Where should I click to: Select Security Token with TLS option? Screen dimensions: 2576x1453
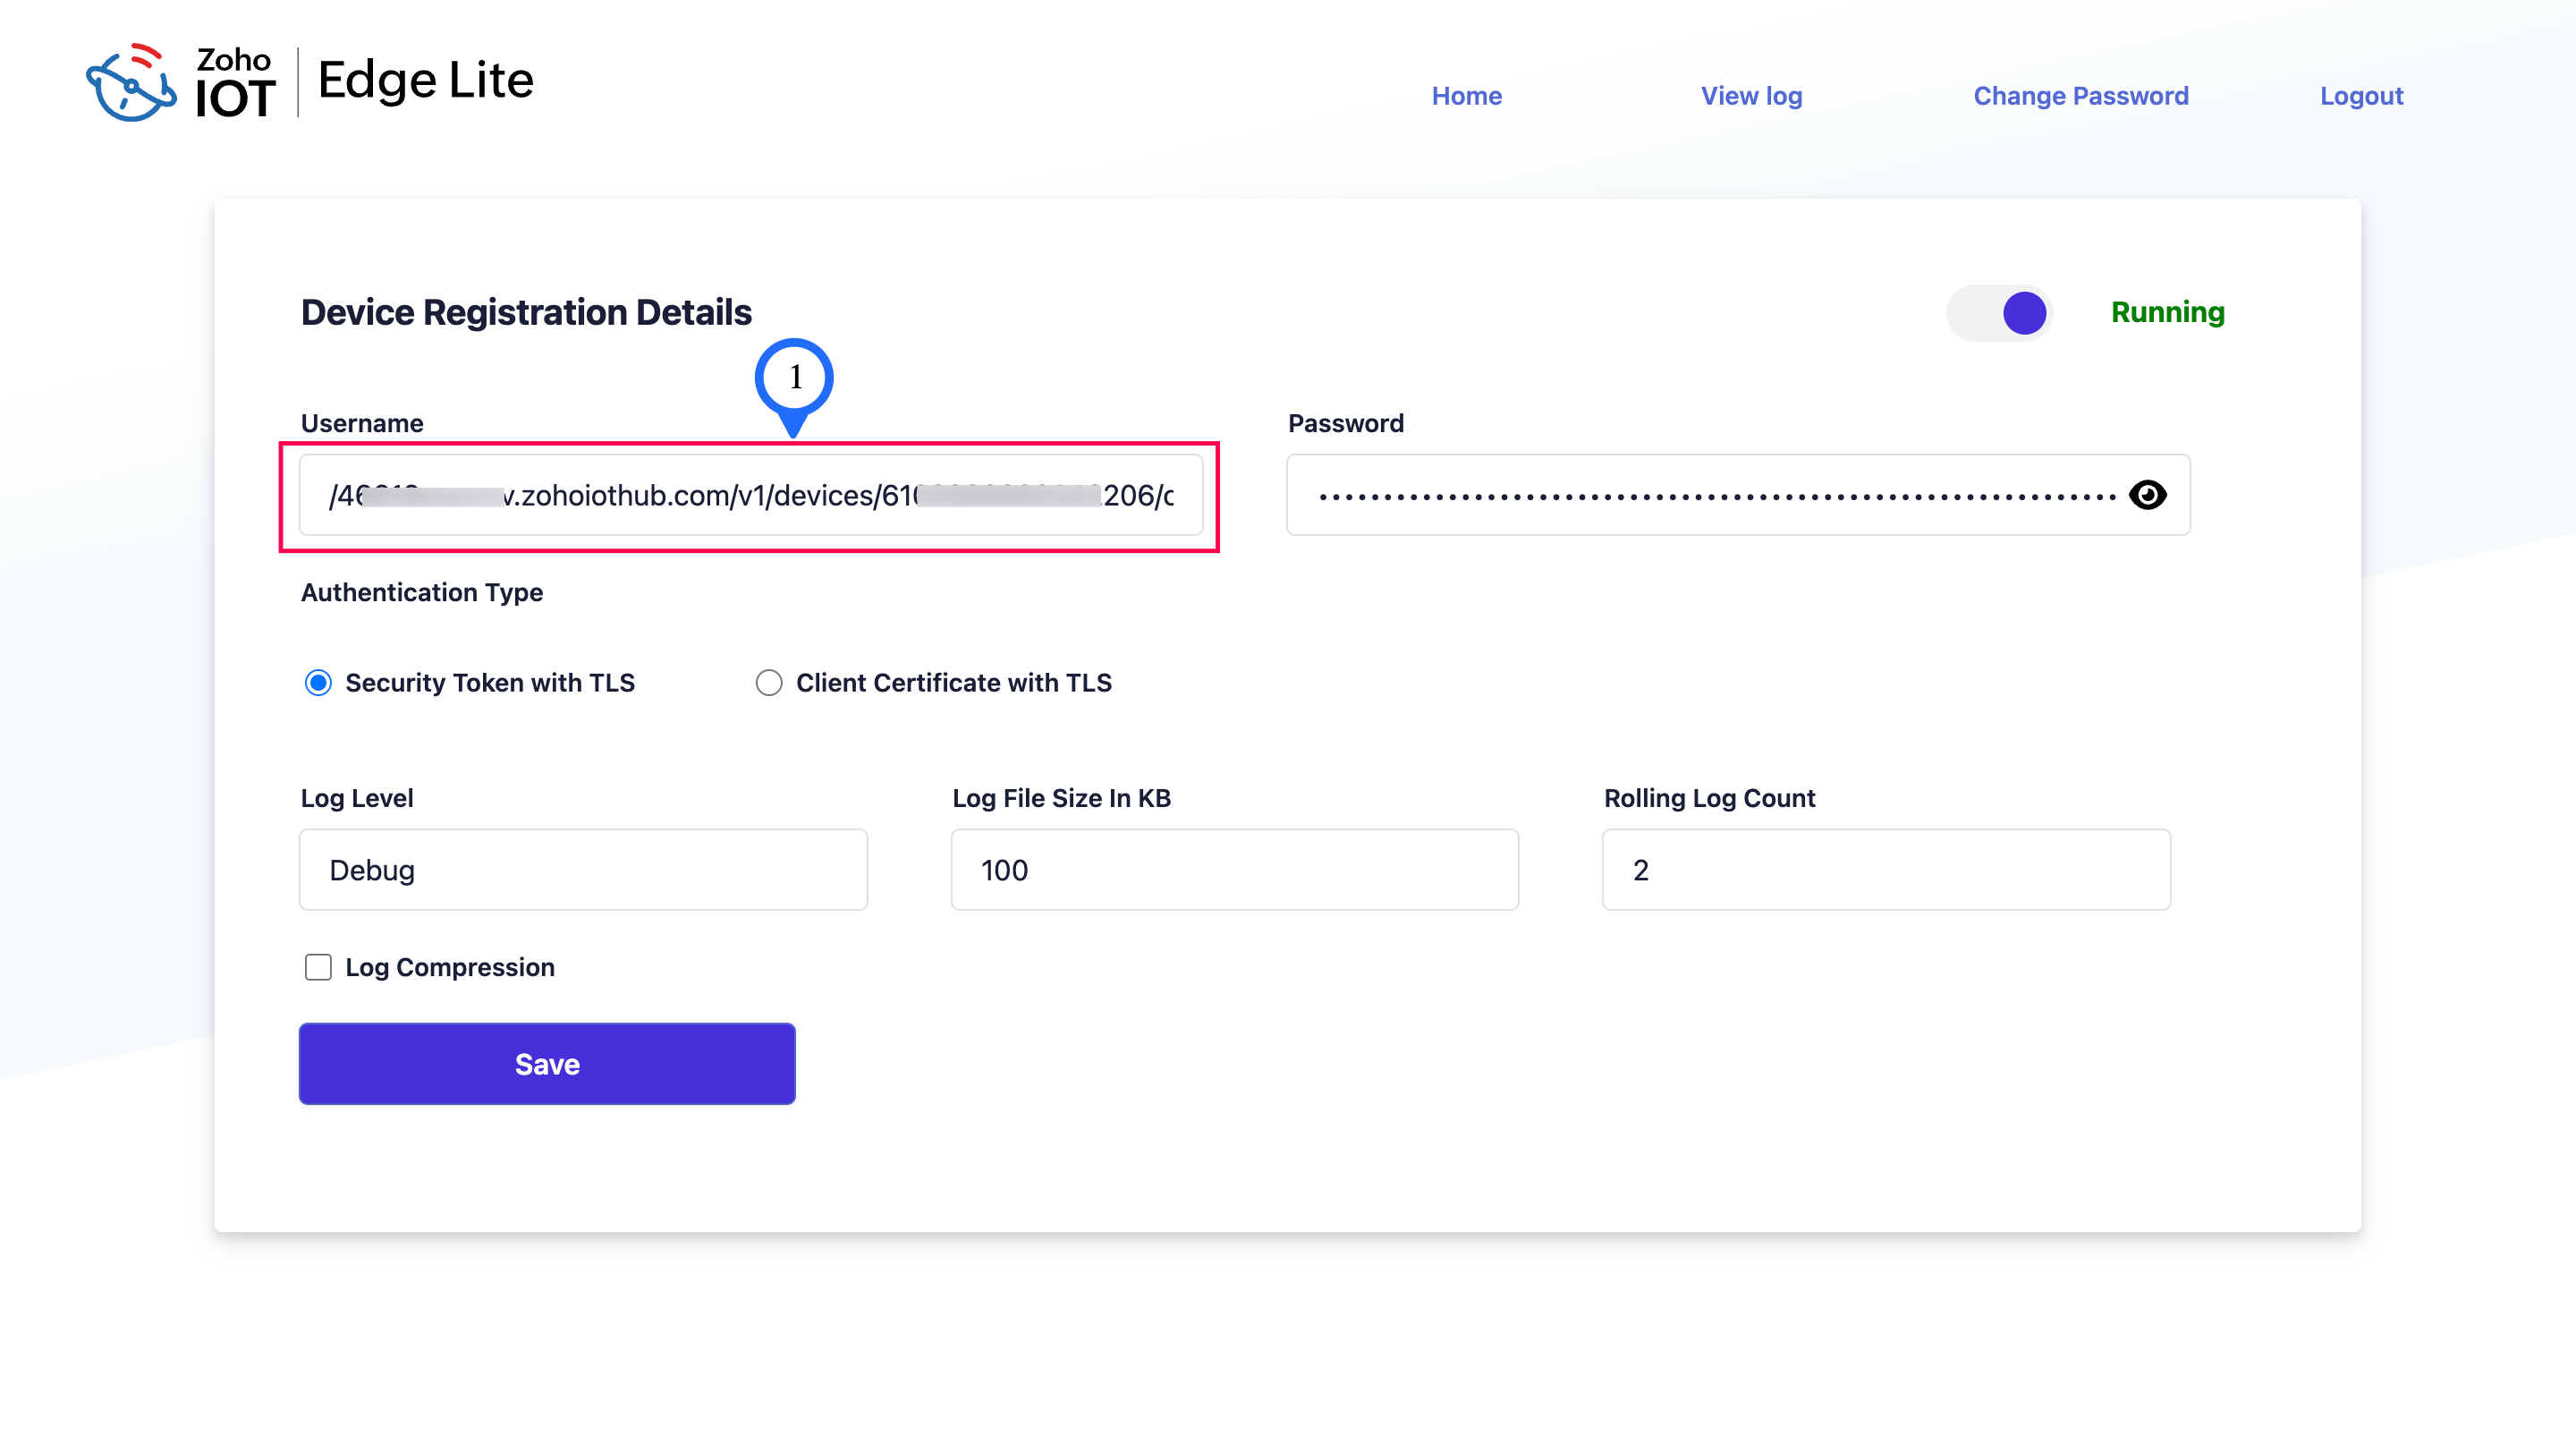click(318, 683)
